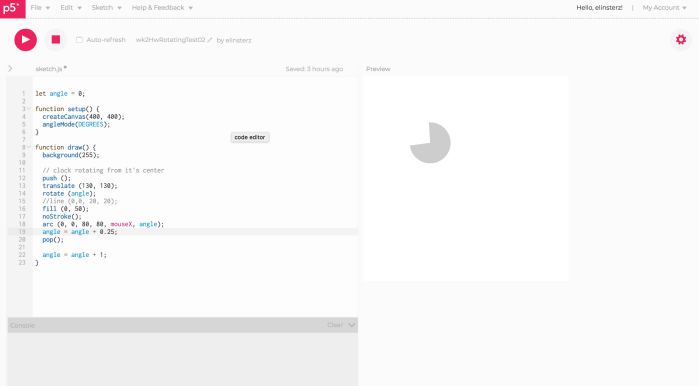Click the push () line
This screenshot has height=386, width=699.
[x=57, y=178]
